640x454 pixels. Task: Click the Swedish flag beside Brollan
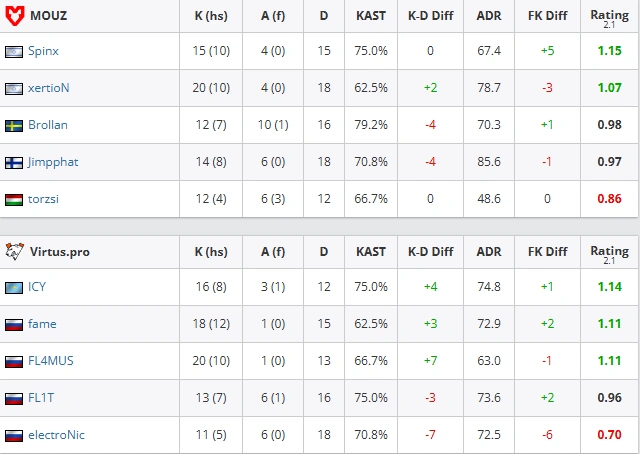point(14,125)
